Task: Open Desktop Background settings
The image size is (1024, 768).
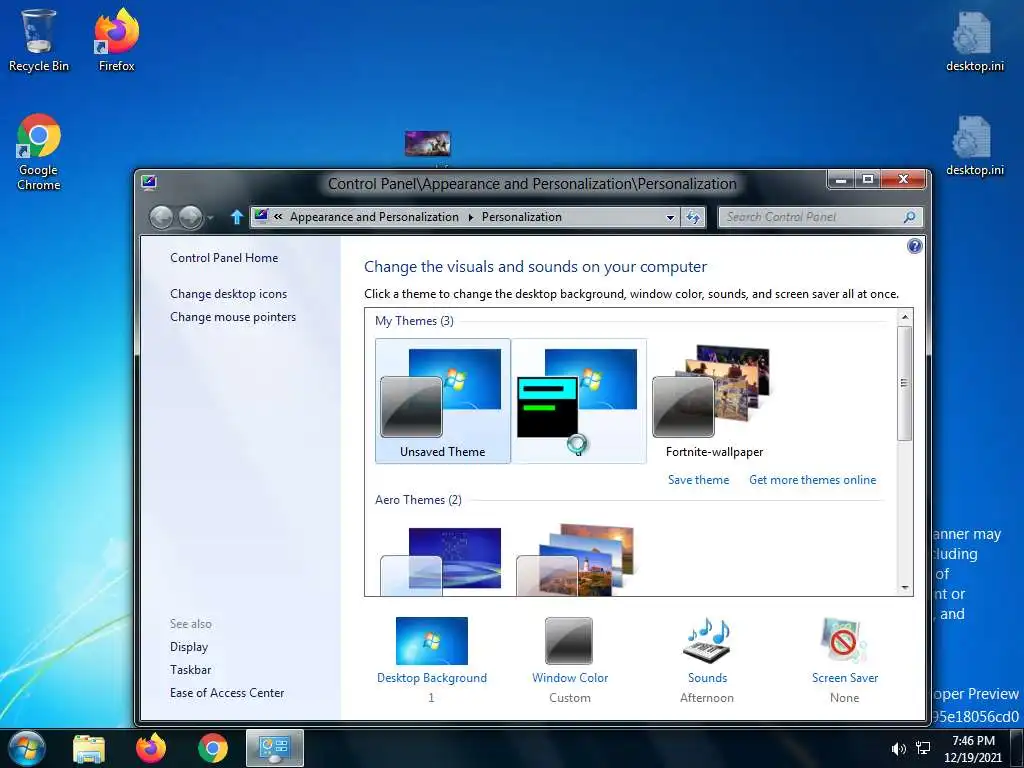Action: click(x=432, y=660)
